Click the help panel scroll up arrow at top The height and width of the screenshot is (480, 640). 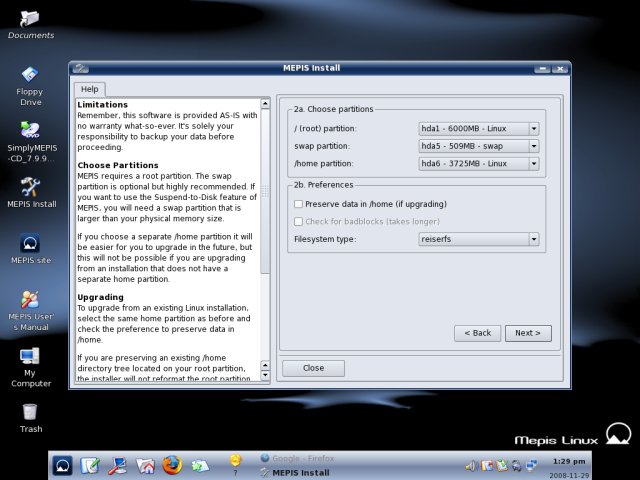point(265,103)
